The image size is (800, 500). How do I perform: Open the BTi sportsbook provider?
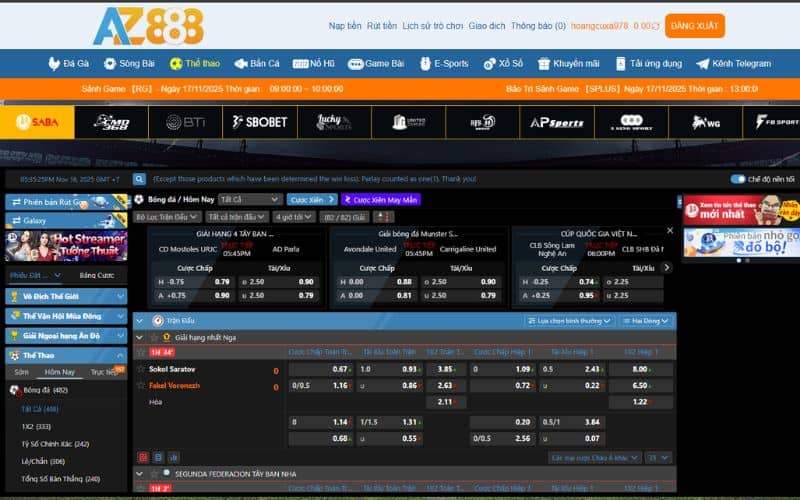(185, 122)
